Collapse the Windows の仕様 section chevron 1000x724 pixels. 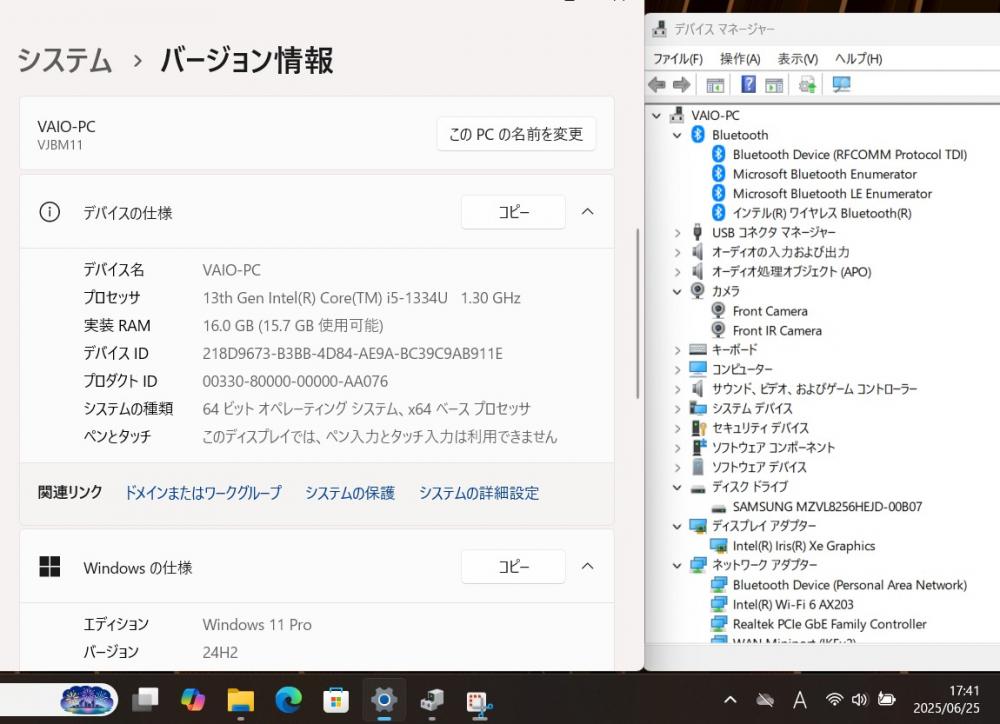587,566
